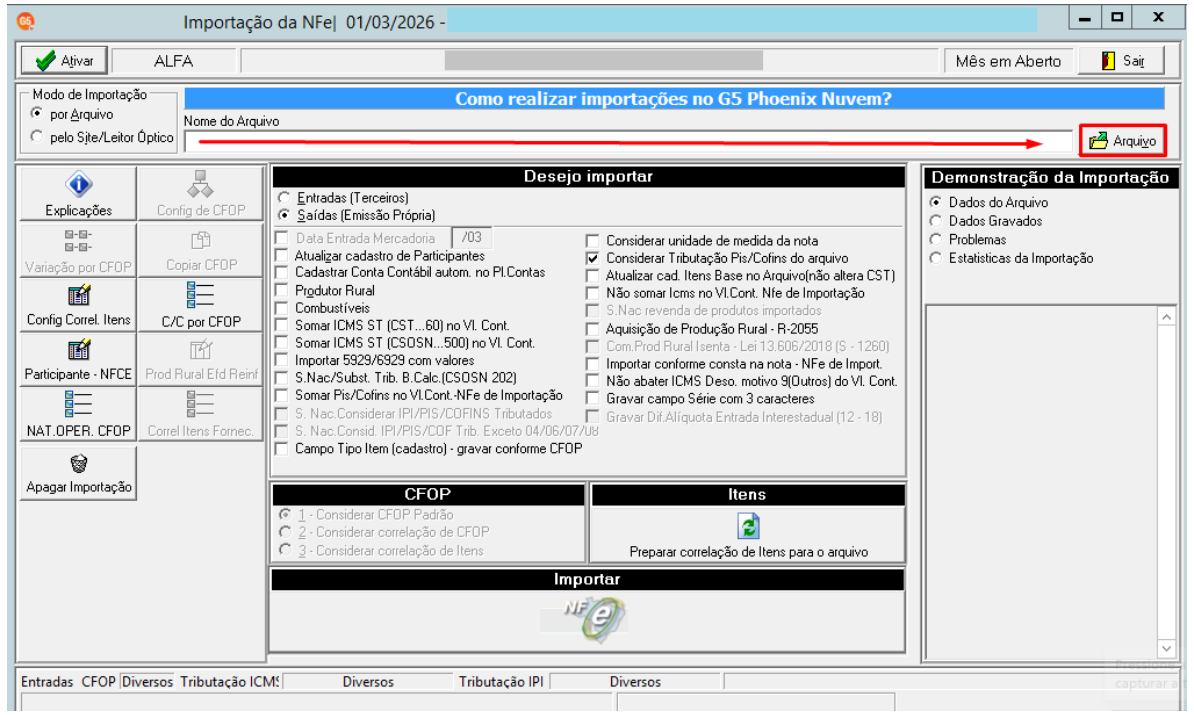Click the Mês em Aberto button
This screenshot has width=1194, height=715.
click(1008, 61)
